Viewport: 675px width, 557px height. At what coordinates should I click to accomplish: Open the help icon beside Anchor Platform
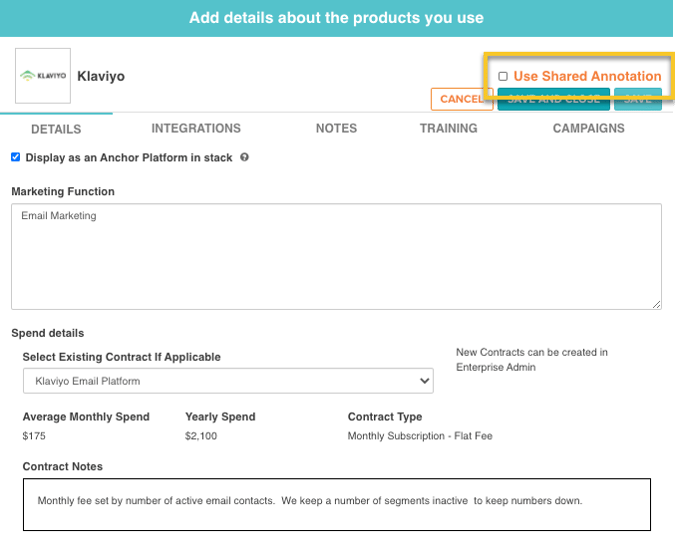coord(245,158)
